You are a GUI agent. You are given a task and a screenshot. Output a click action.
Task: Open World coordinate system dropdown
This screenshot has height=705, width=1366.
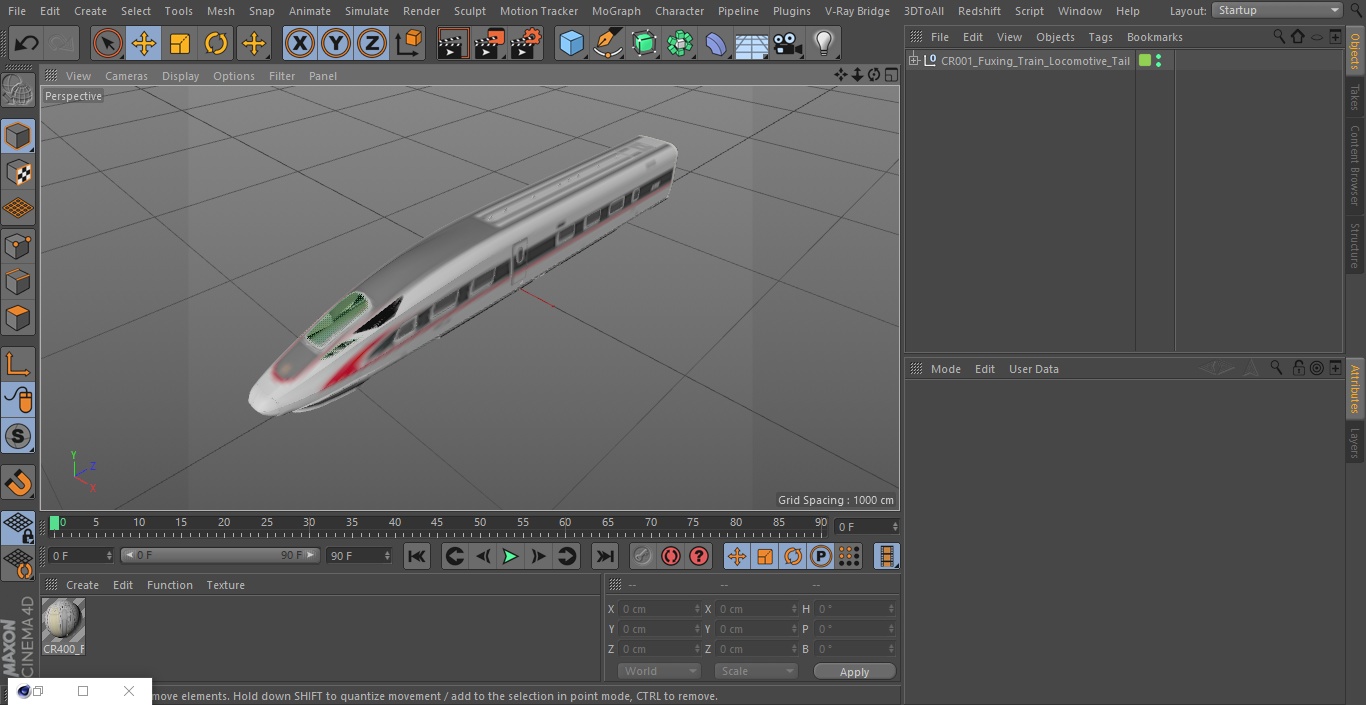point(659,671)
